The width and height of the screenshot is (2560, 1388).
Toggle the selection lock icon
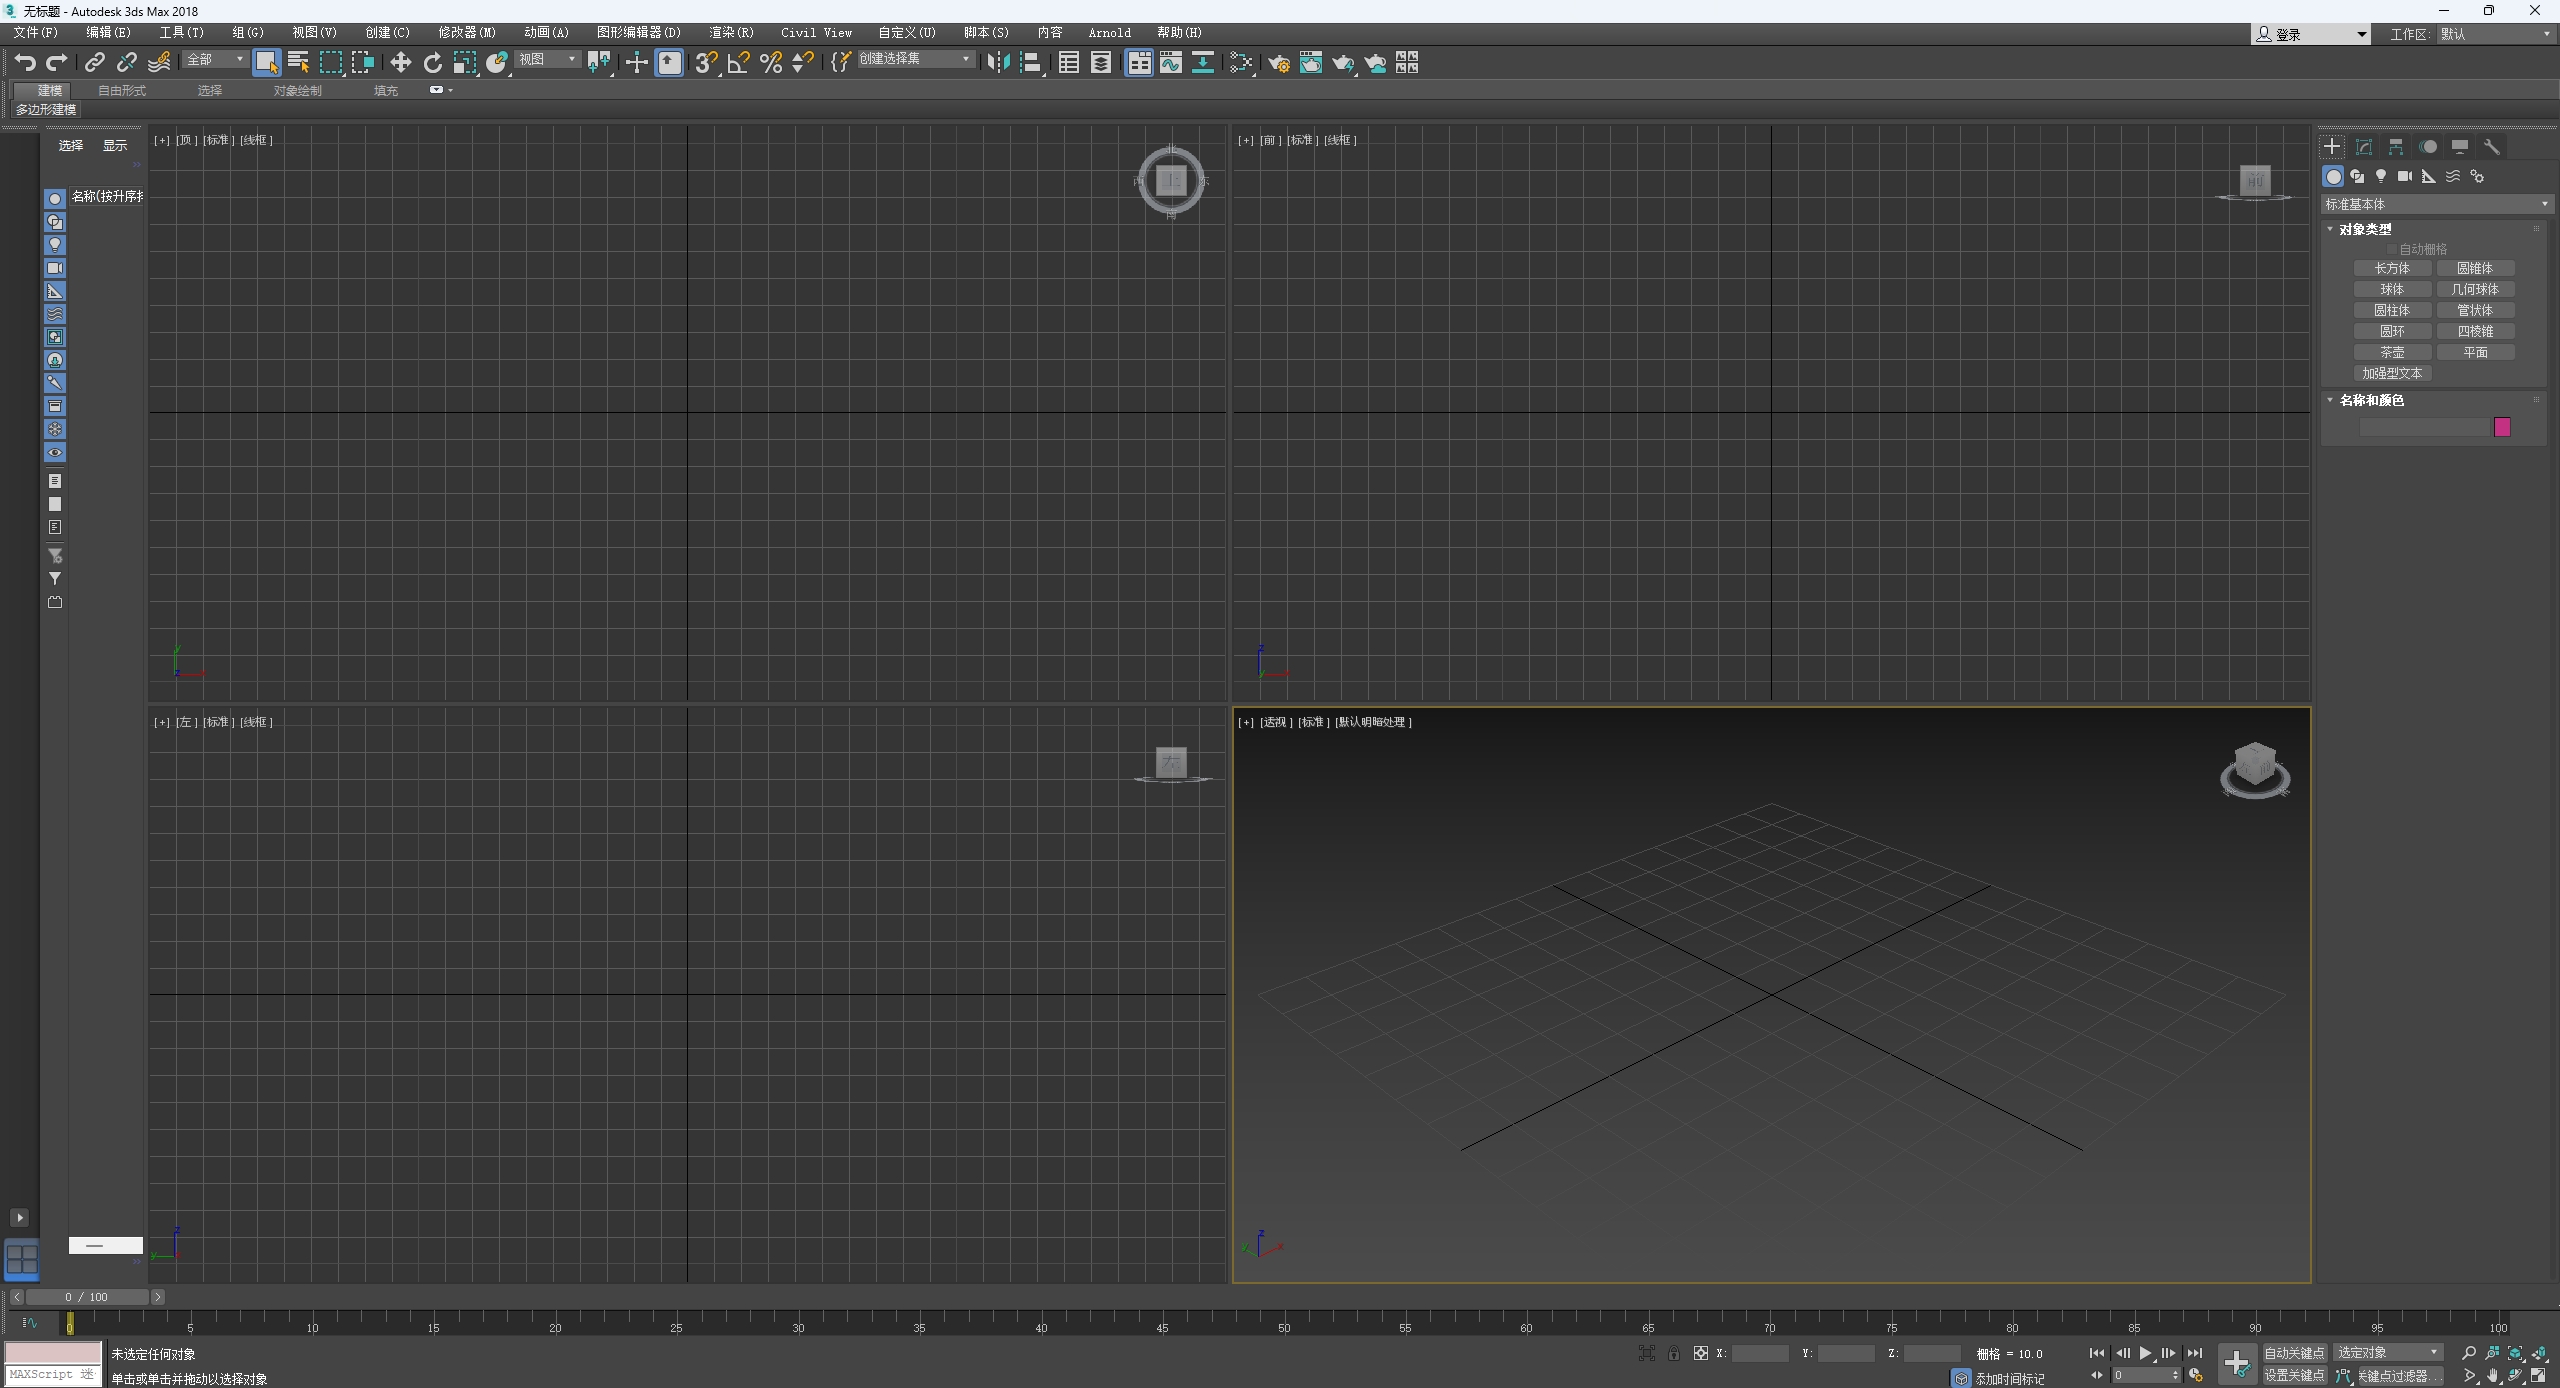(x=1674, y=1353)
